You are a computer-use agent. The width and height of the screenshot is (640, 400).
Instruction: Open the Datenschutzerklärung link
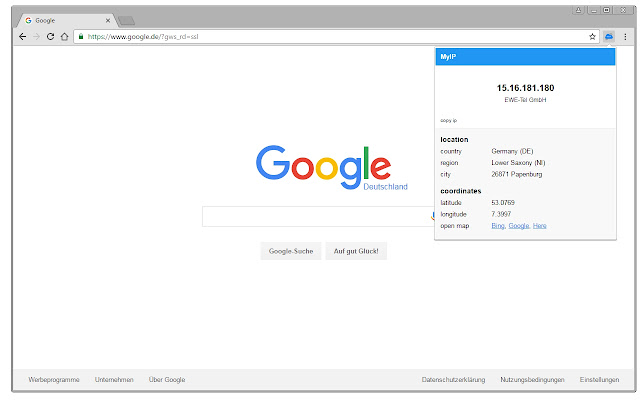pos(453,380)
